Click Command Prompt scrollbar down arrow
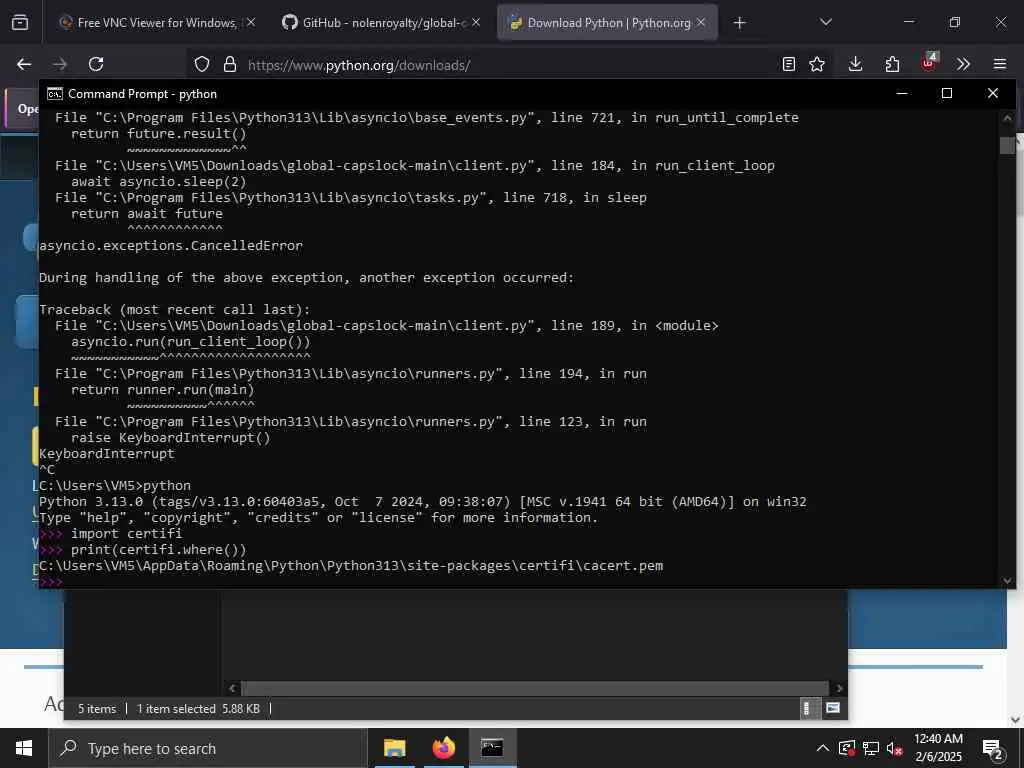Screen dimensions: 1024x768 [1007, 580]
